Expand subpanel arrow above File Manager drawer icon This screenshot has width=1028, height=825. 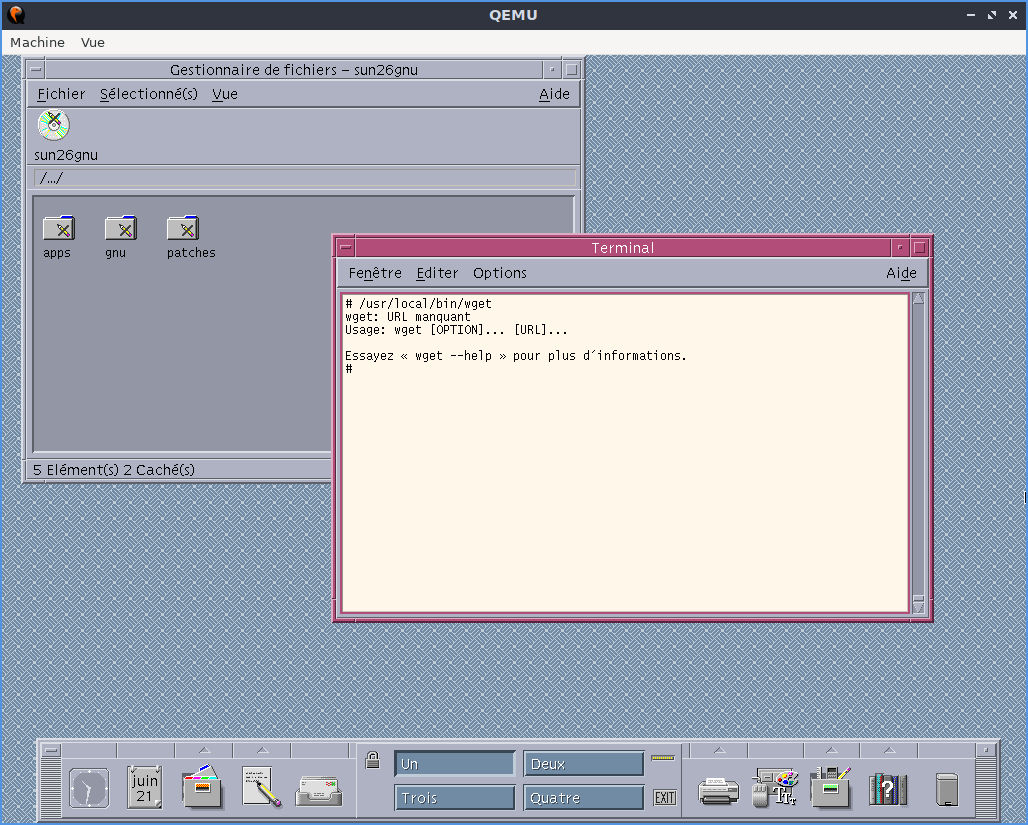click(205, 750)
